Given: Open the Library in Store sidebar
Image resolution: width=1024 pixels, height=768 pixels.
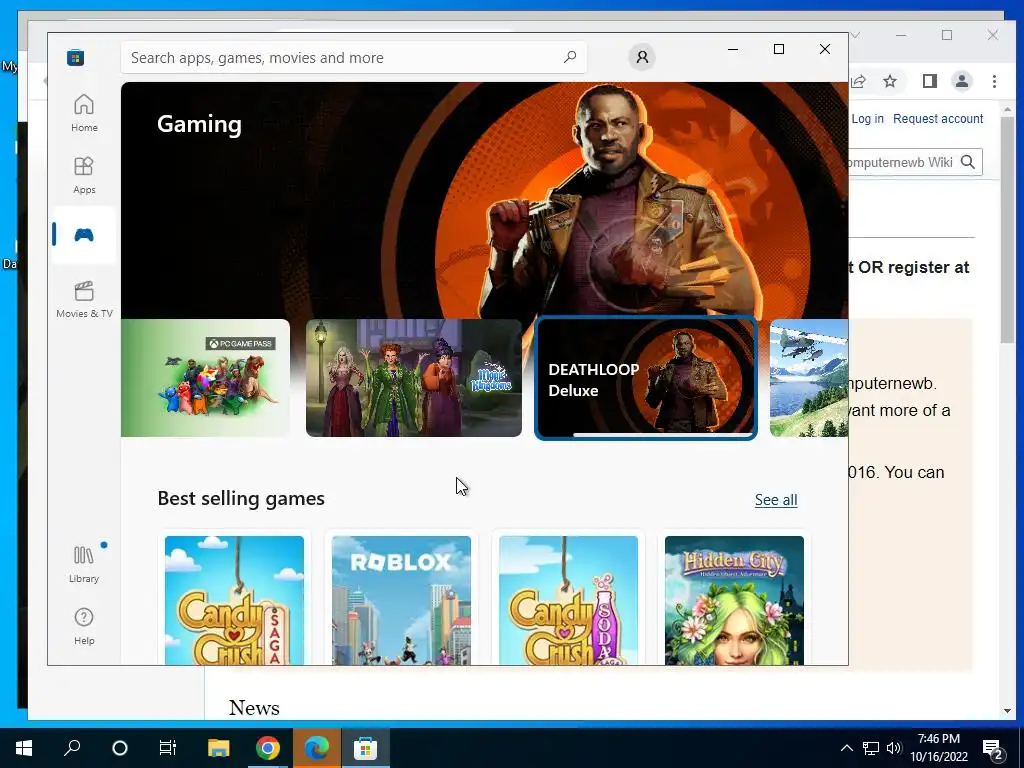Looking at the screenshot, I should 84,564.
